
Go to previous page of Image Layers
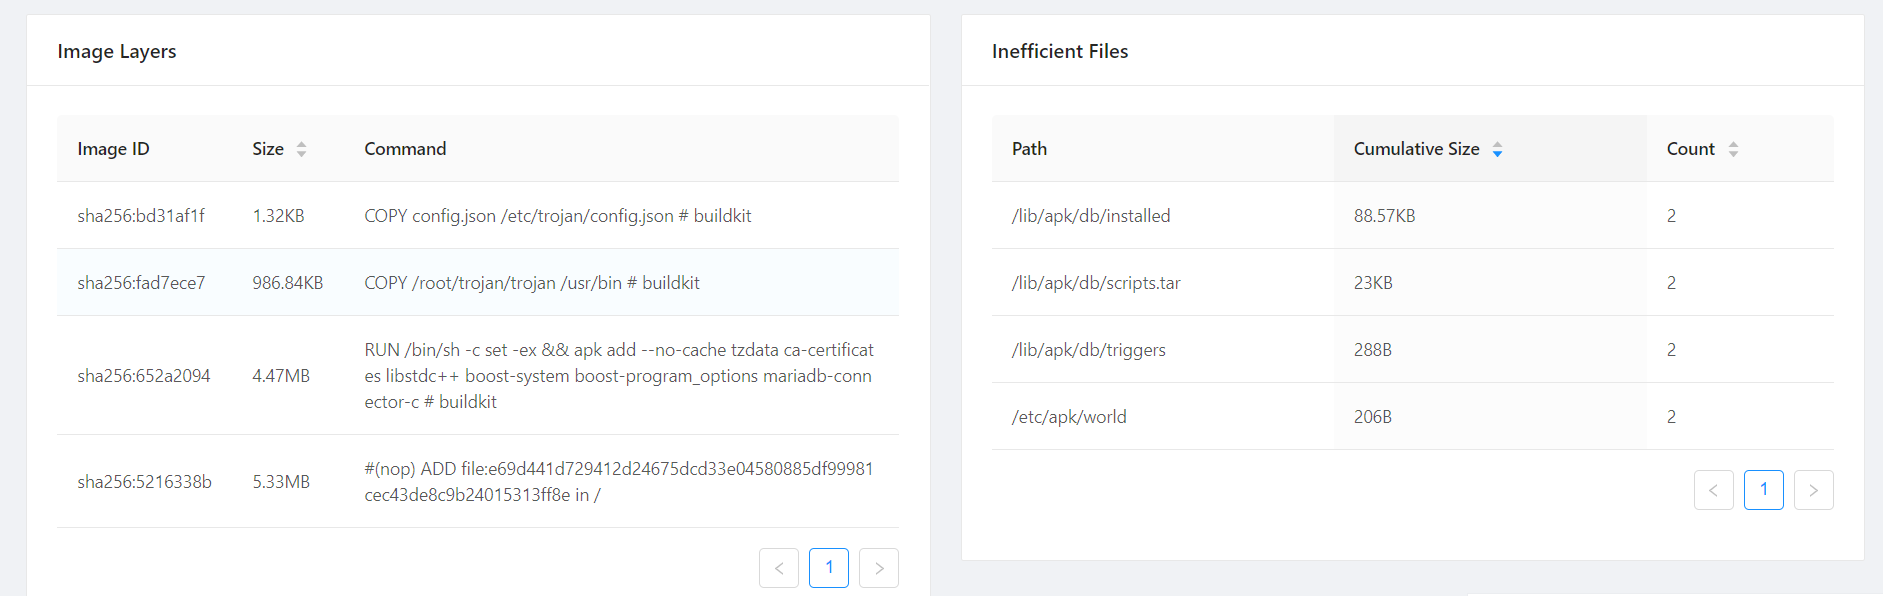pos(779,568)
